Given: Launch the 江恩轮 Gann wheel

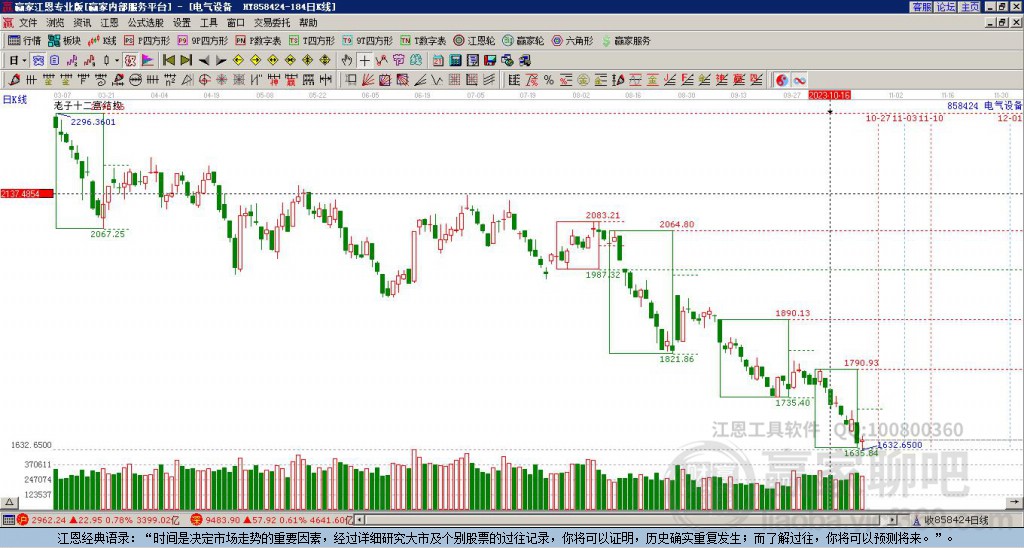Looking at the screenshot, I should (474, 40).
